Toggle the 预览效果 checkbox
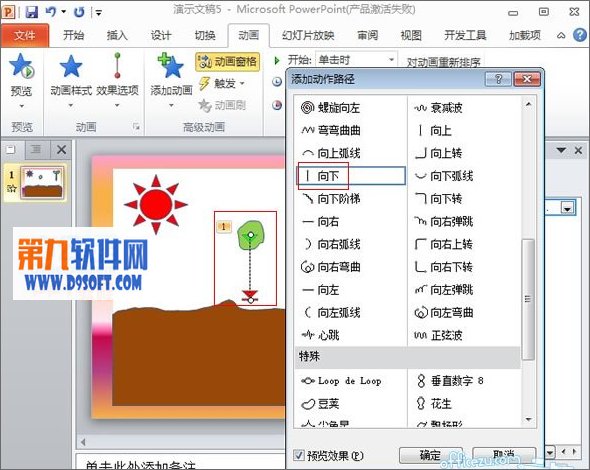The width and height of the screenshot is (590, 470). pos(300,455)
